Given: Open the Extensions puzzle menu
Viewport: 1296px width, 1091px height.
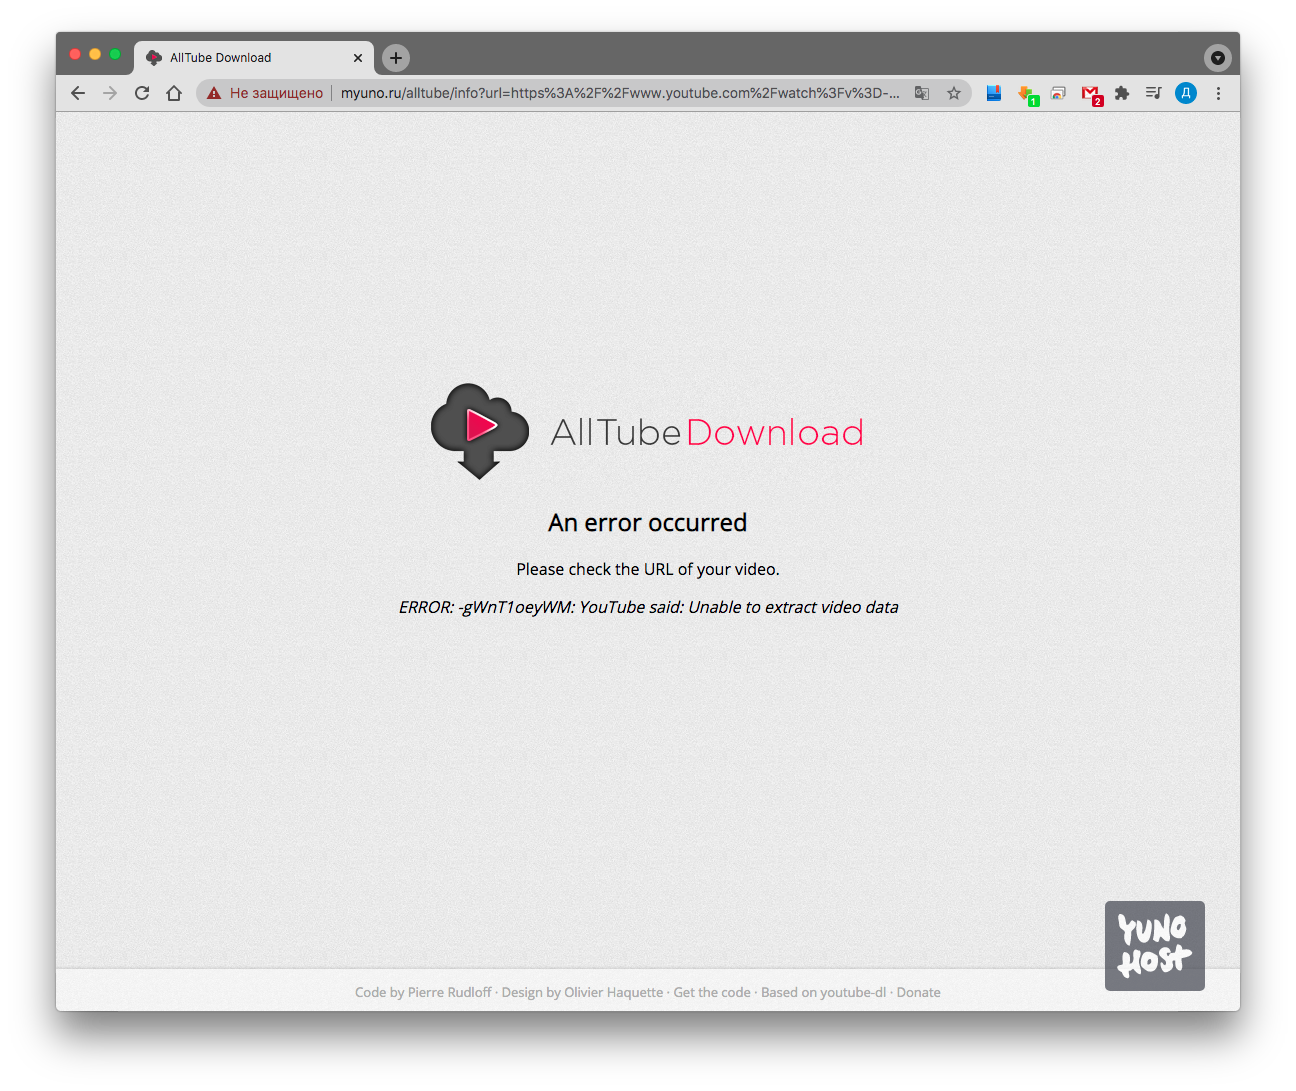Looking at the screenshot, I should coord(1122,93).
